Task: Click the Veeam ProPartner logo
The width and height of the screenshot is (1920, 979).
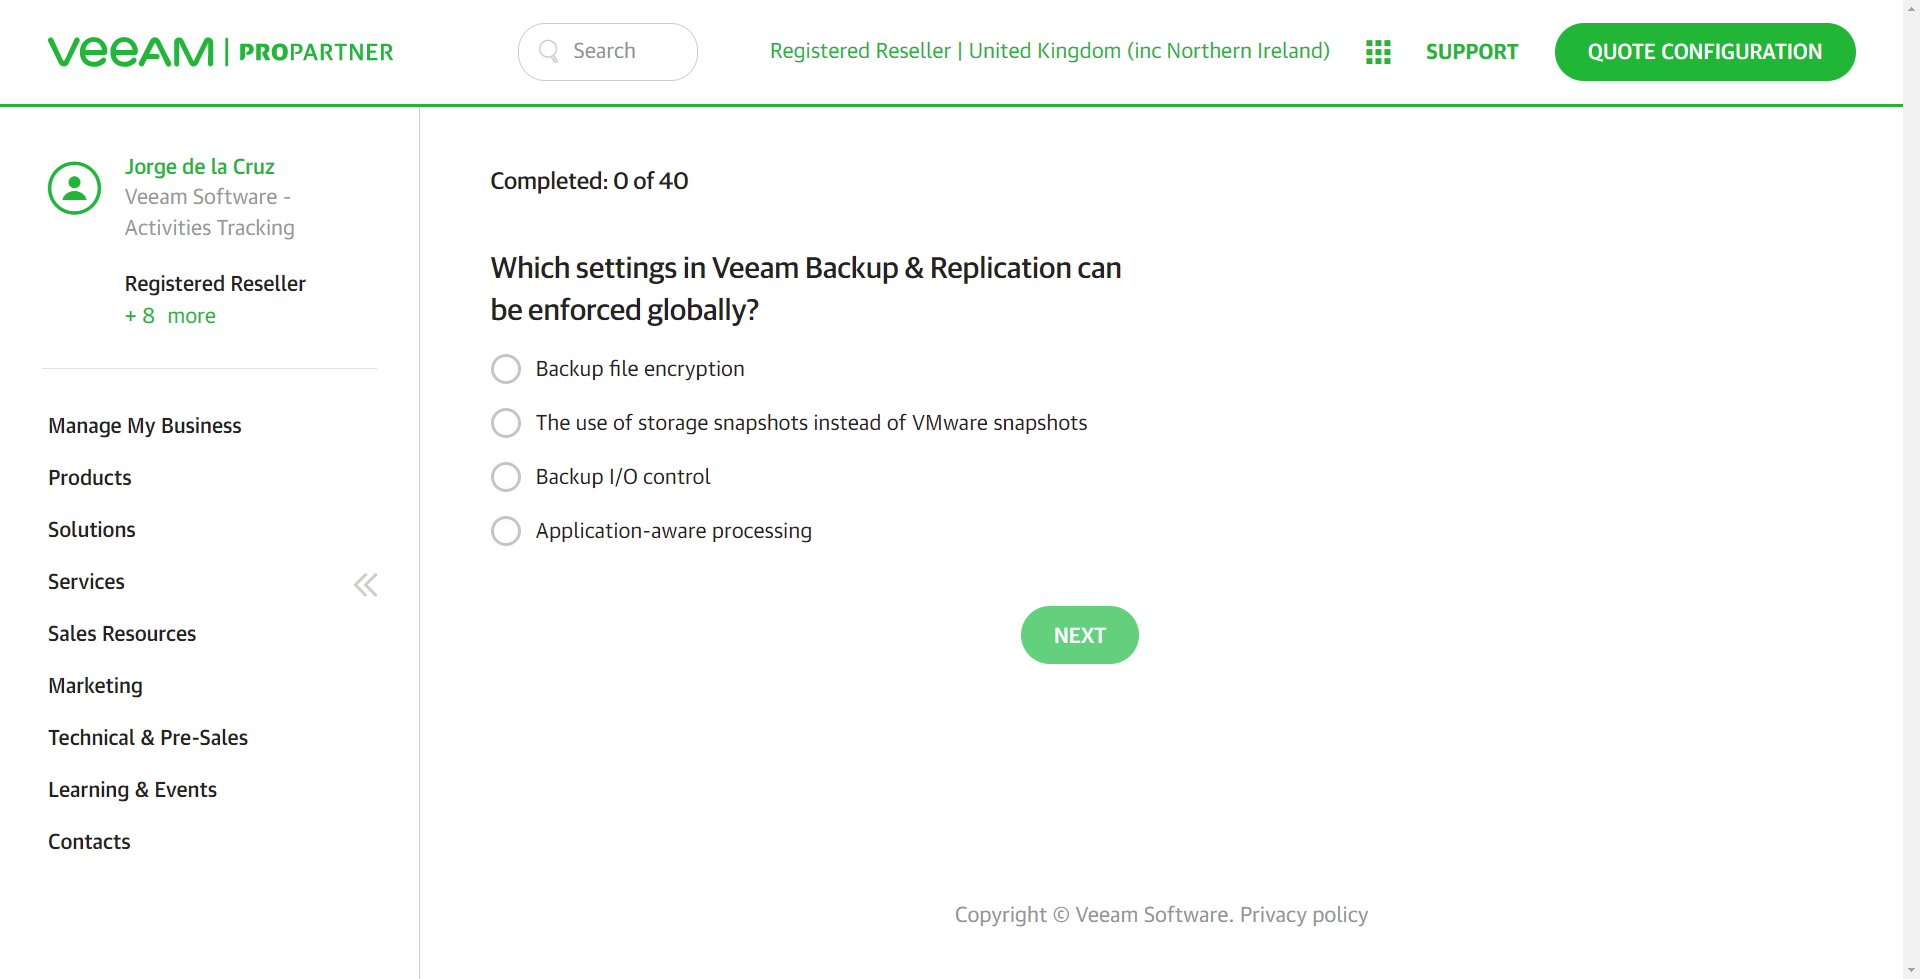Action: click(220, 52)
